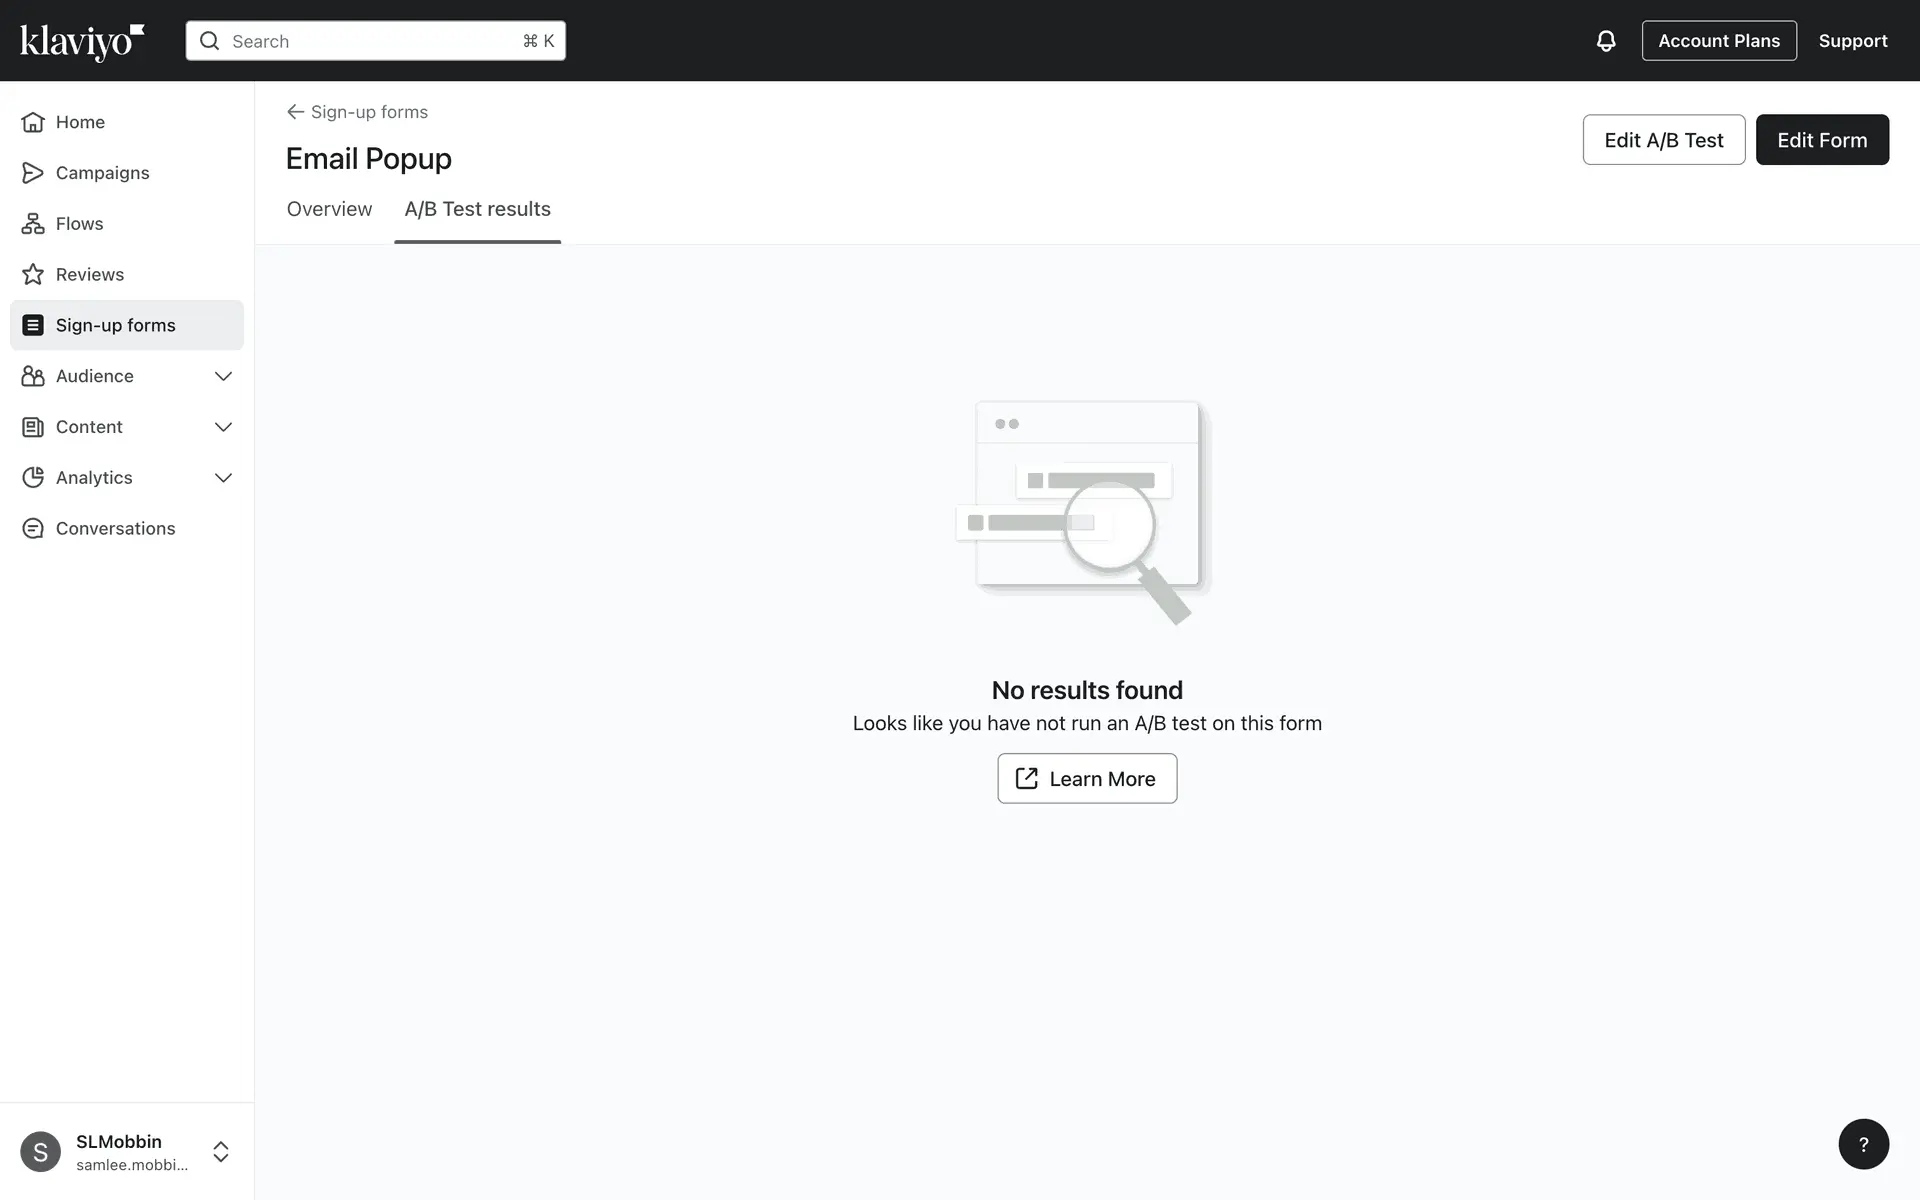The width and height of the screenshot is (1920, 1200).
Task: Go to Flows via its icon
Action: click(x=33, y=224)
